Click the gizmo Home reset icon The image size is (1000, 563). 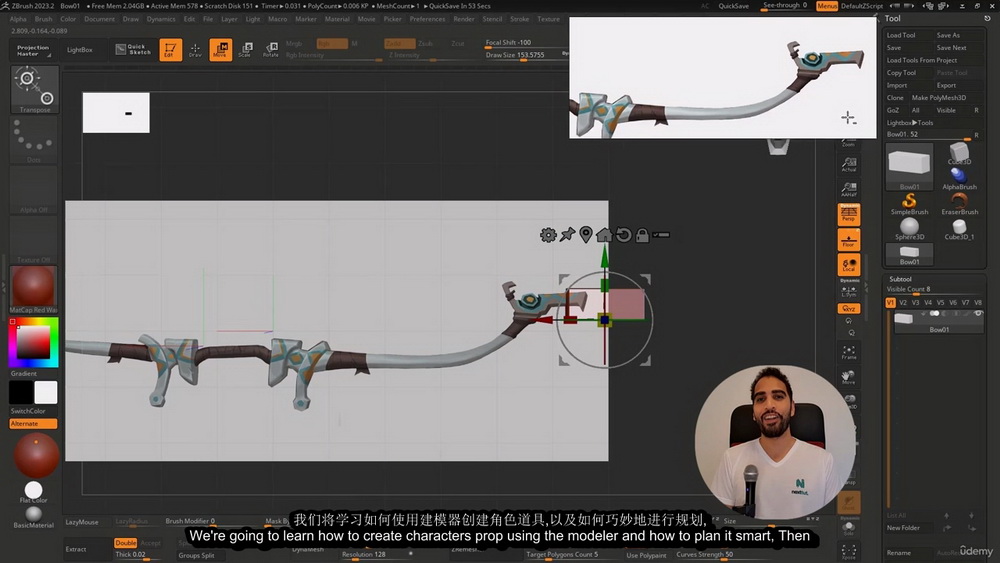[x=604, y=235]
